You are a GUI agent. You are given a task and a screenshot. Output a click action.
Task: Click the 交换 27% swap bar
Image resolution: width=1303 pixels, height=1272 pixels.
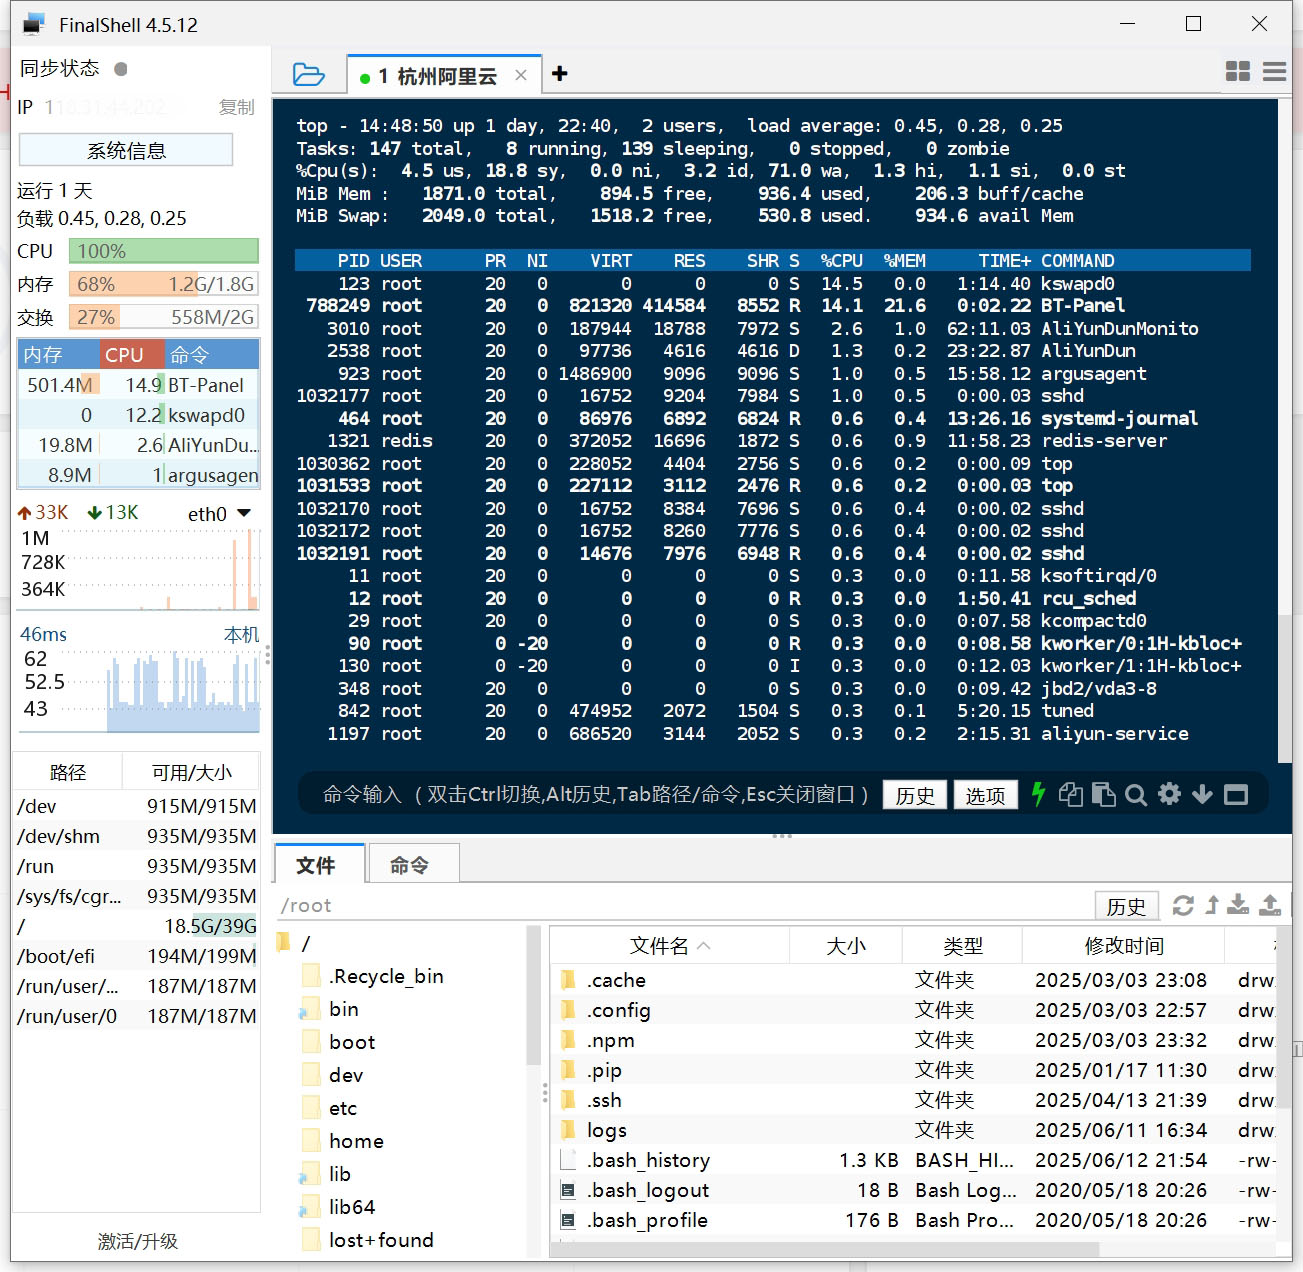click(164, 317)
